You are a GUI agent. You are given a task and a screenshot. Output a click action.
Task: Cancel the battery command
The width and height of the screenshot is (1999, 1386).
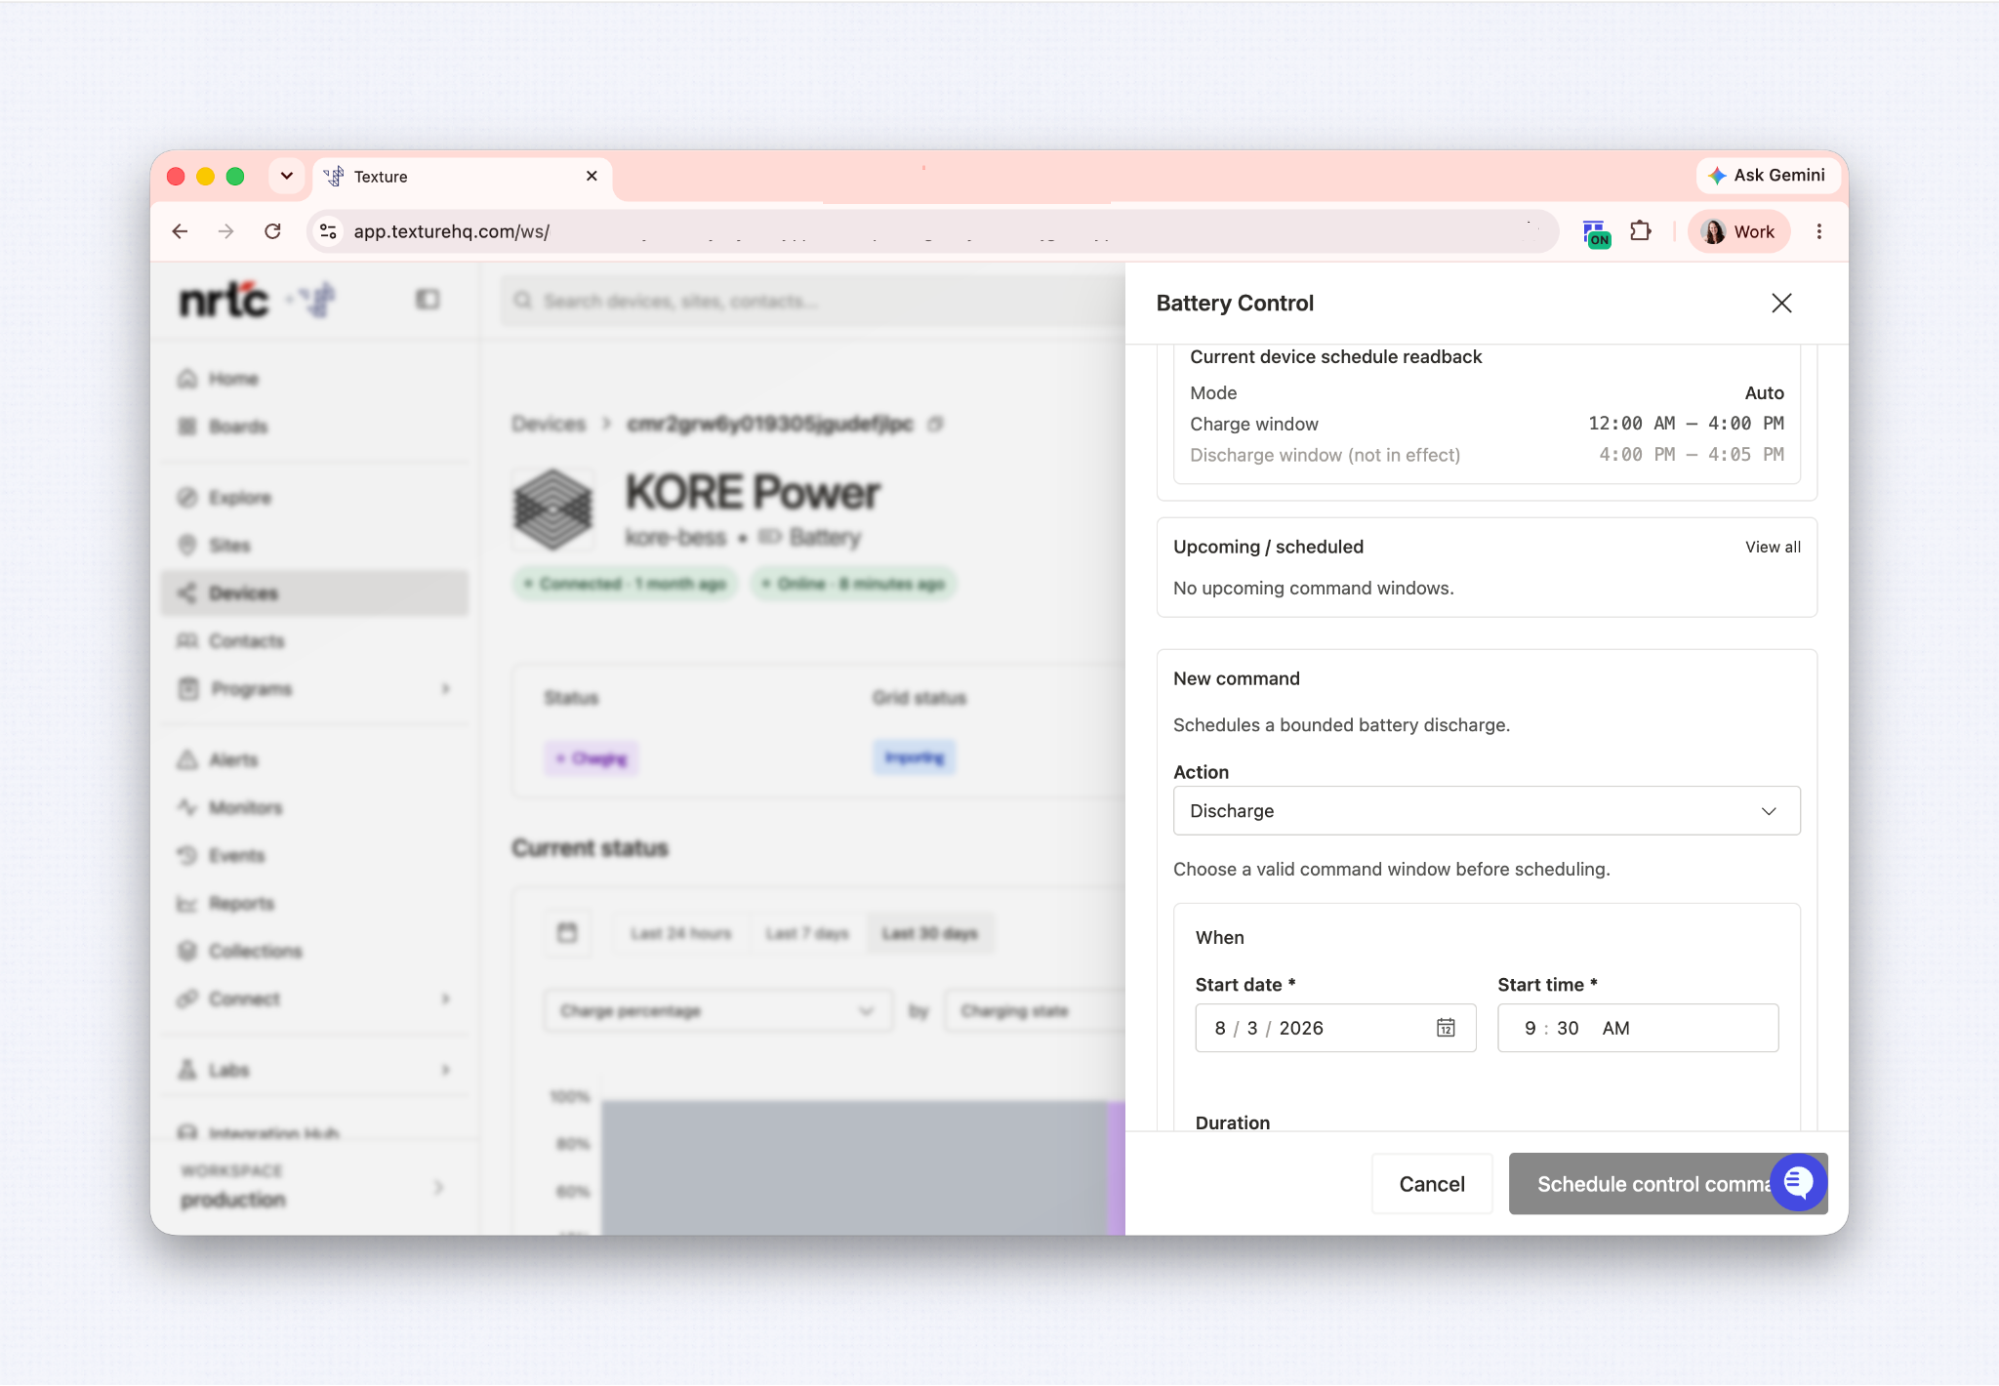pos(1431,1184)
